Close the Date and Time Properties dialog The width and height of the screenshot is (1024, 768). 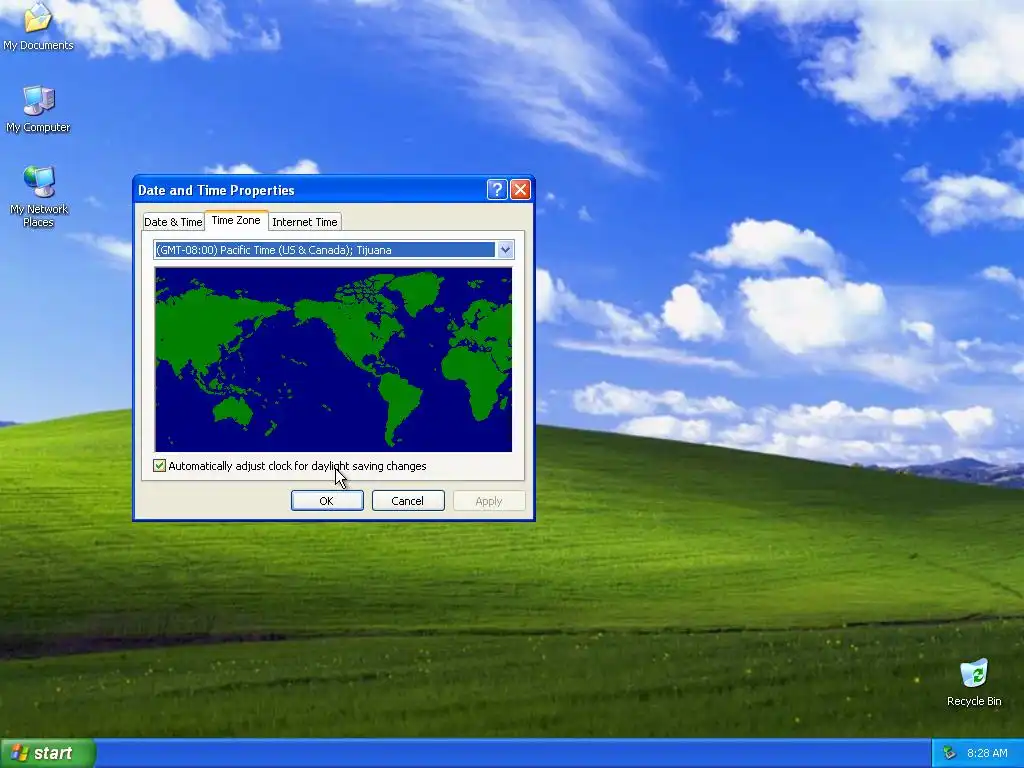520,190
